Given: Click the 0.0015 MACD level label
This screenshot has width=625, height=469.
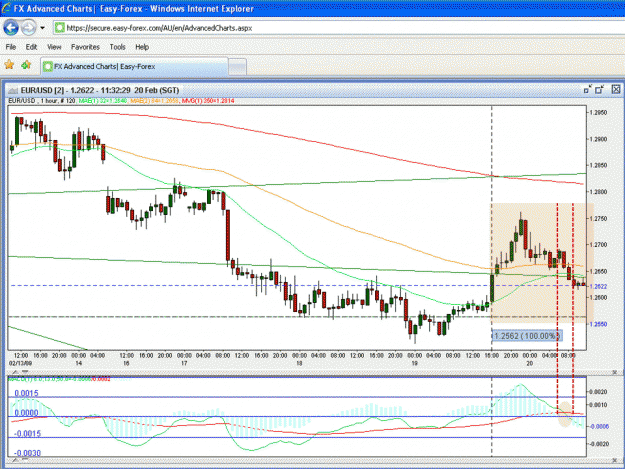Looking at the screenshot, I should click(x=26, y=393).
